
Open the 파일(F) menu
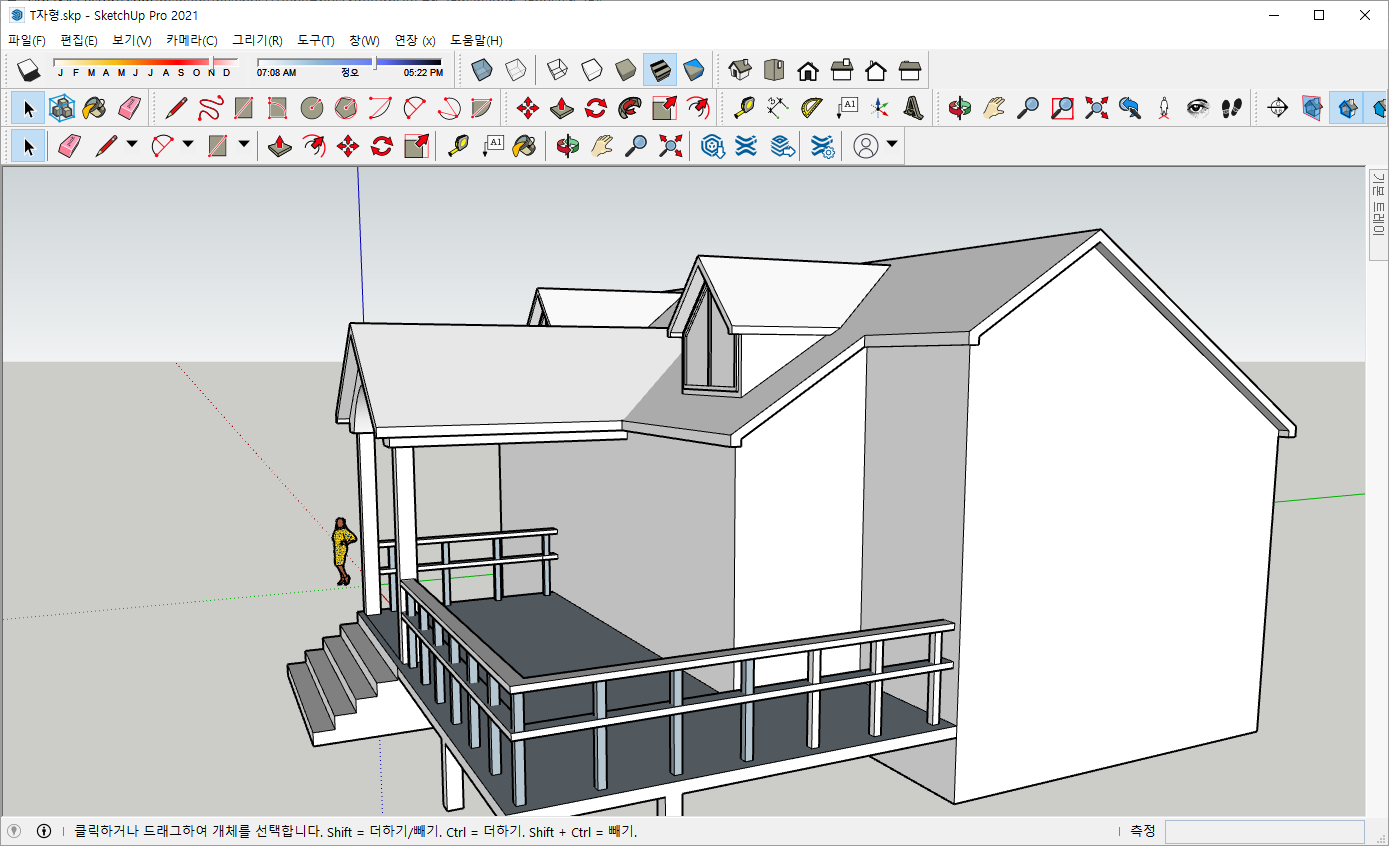point(26,40)
